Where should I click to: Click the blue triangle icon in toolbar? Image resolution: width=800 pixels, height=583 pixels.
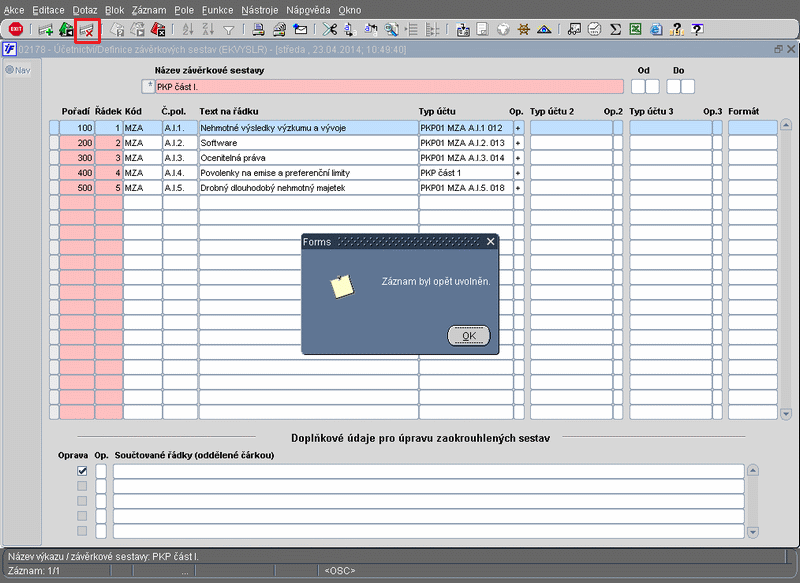point(544,30)
